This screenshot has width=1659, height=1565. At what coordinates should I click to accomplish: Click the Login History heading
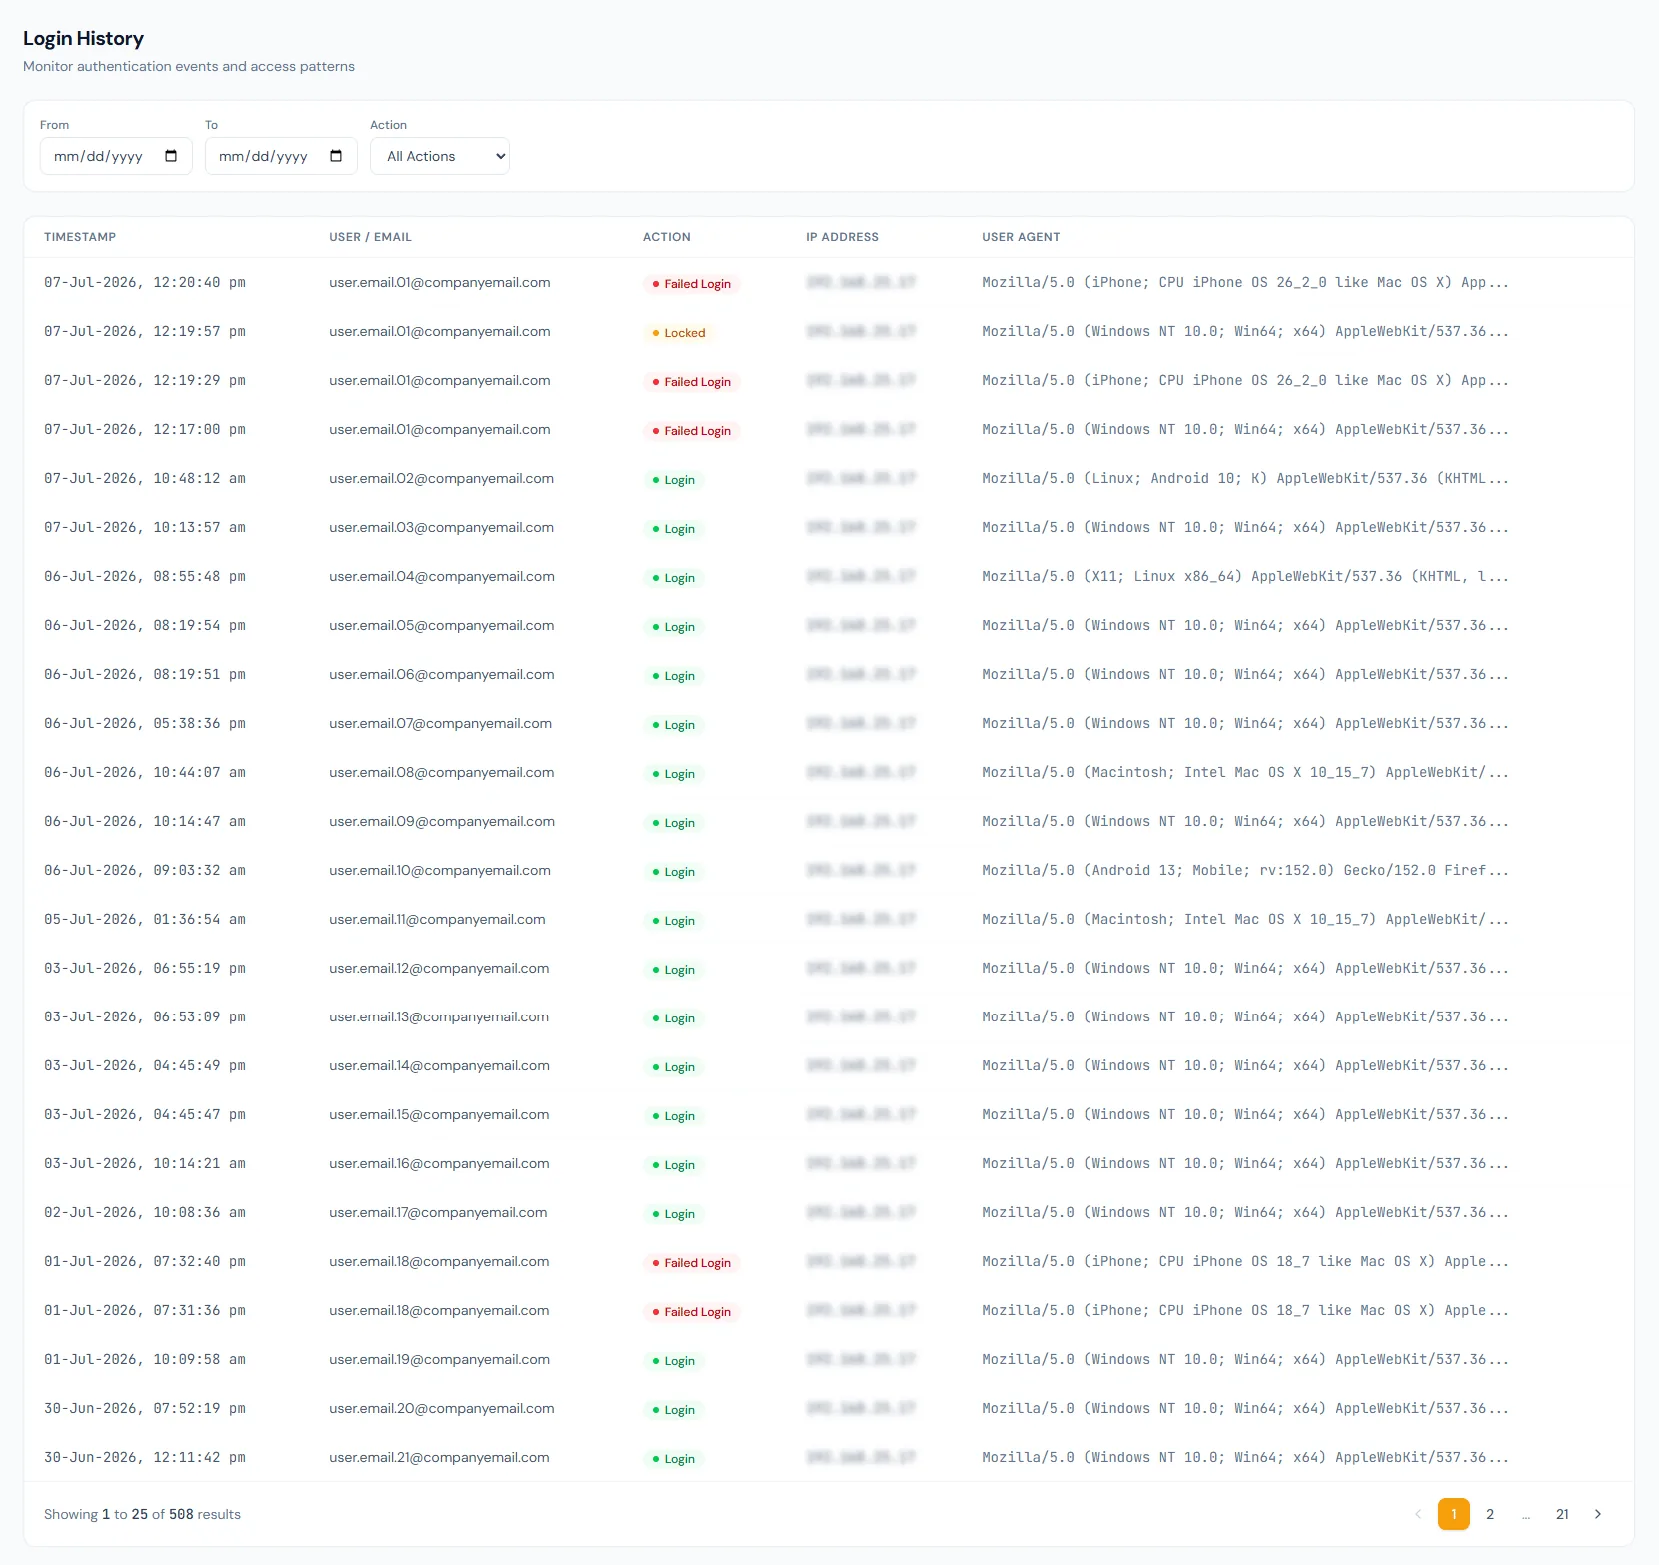coord(84,38)
